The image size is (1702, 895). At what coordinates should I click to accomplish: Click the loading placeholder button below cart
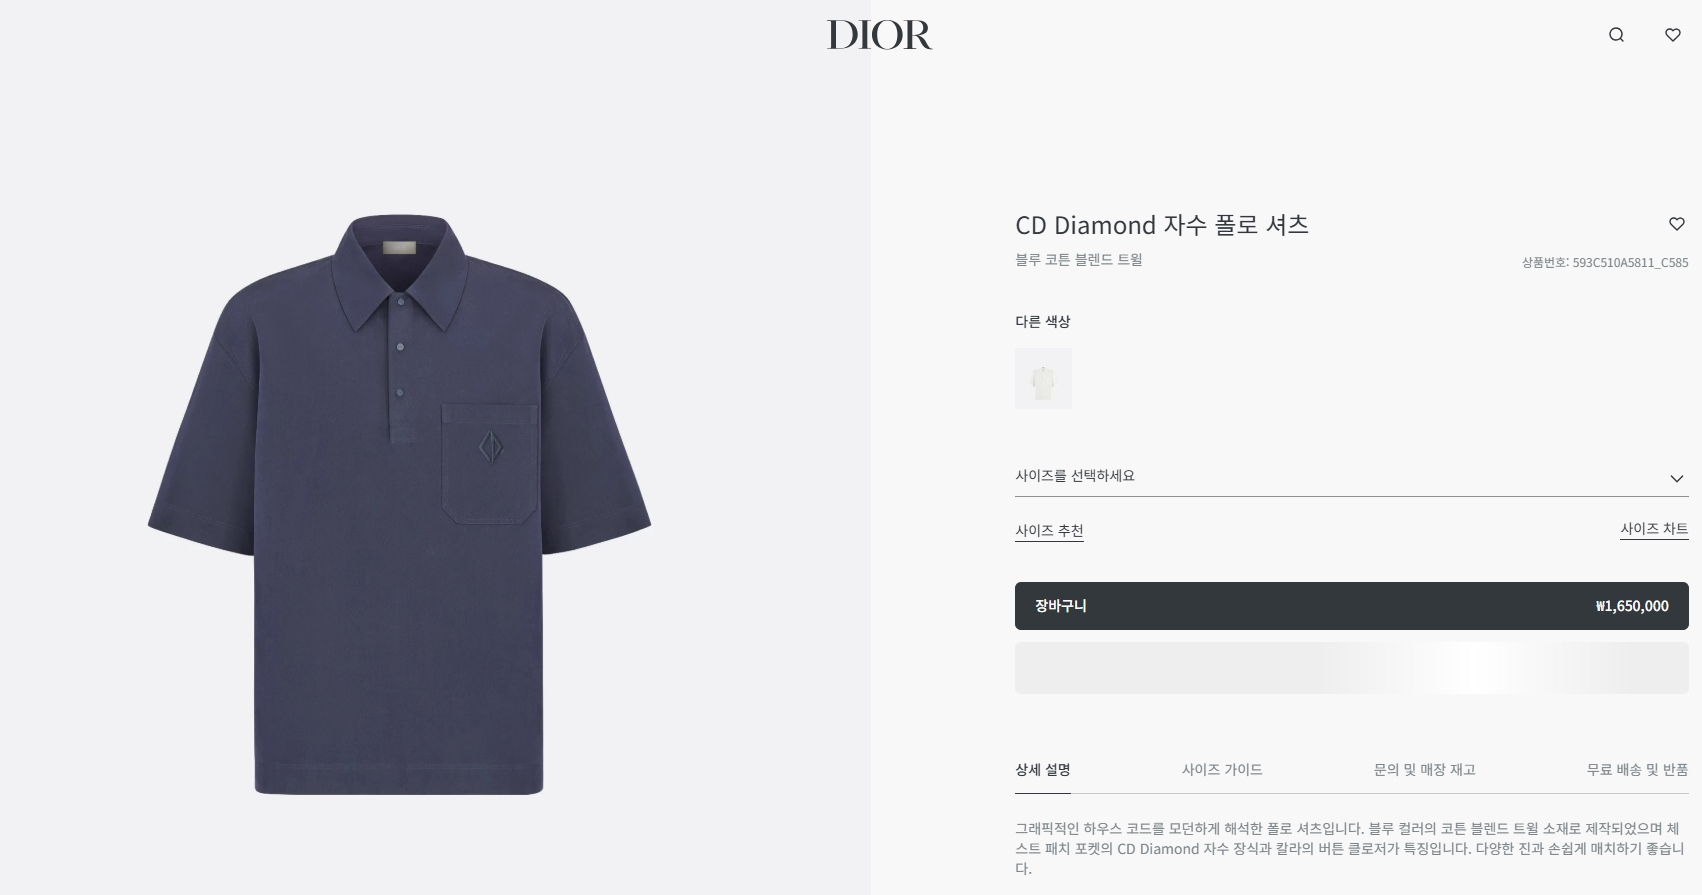1352,668
